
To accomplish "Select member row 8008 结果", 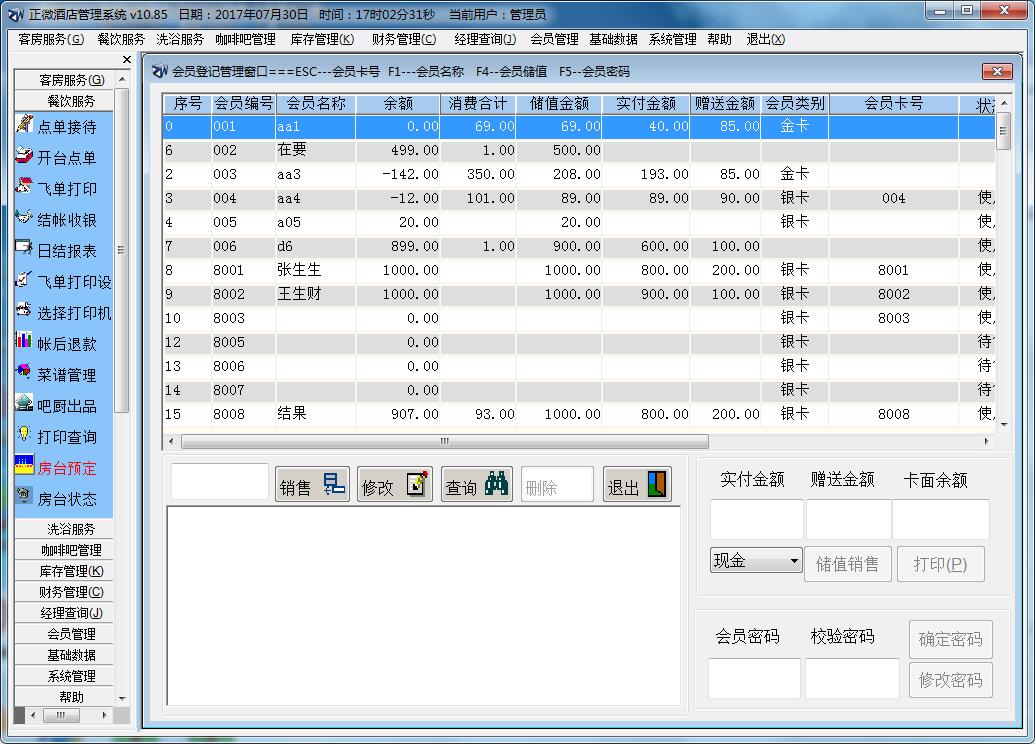I will [579, 414].
